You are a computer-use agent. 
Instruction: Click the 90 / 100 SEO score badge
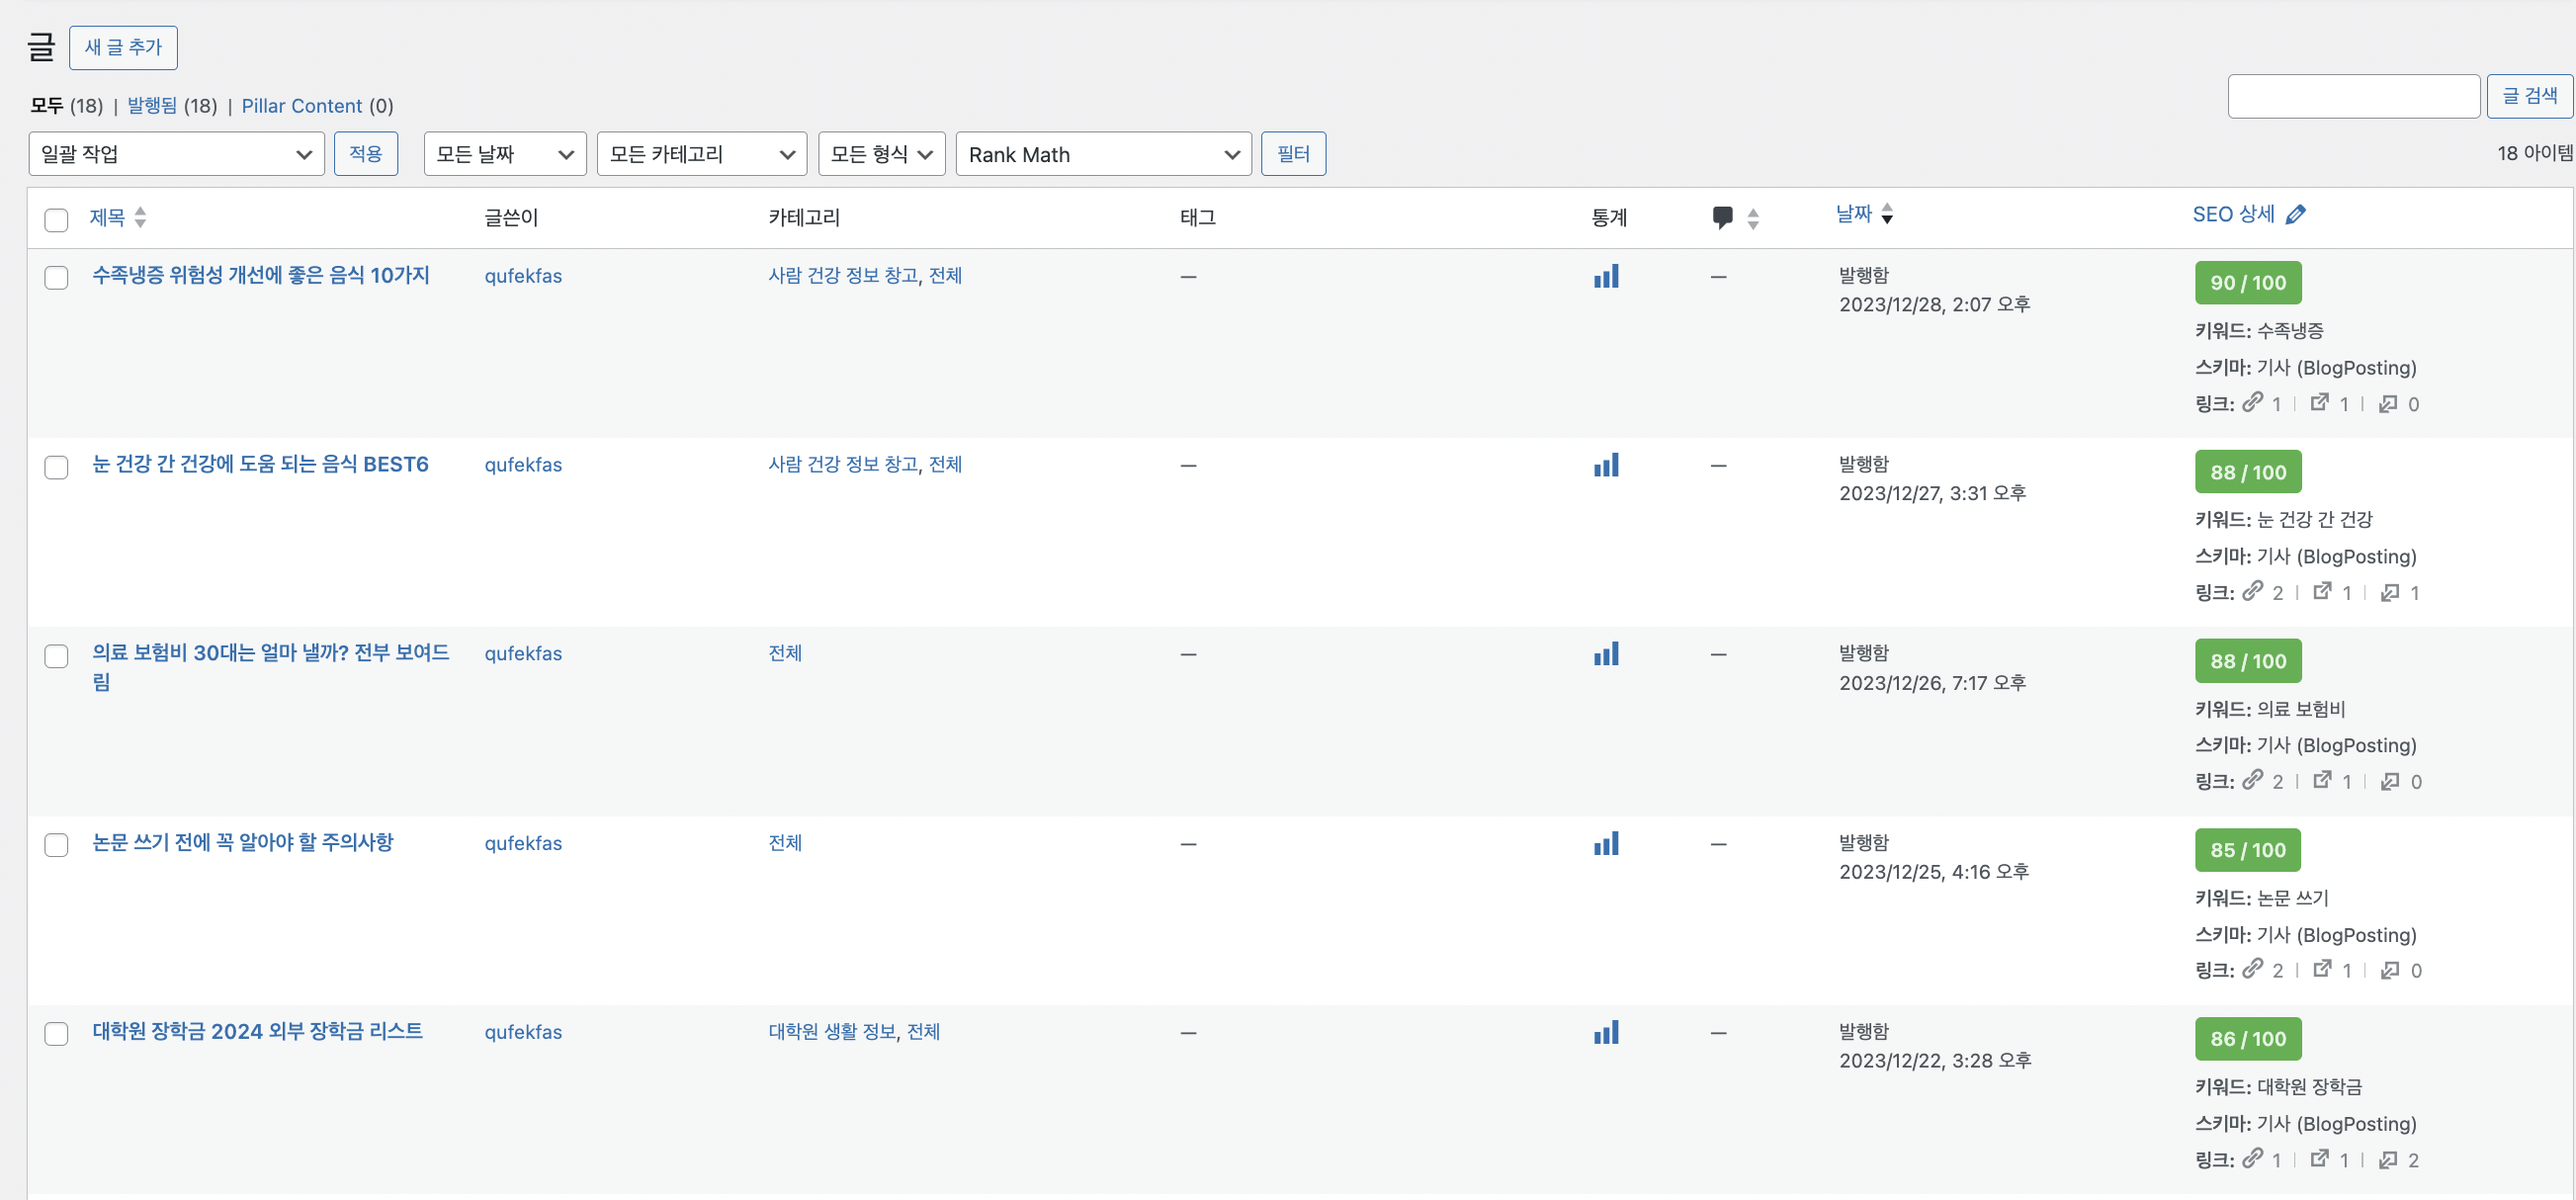point(2247,283)
